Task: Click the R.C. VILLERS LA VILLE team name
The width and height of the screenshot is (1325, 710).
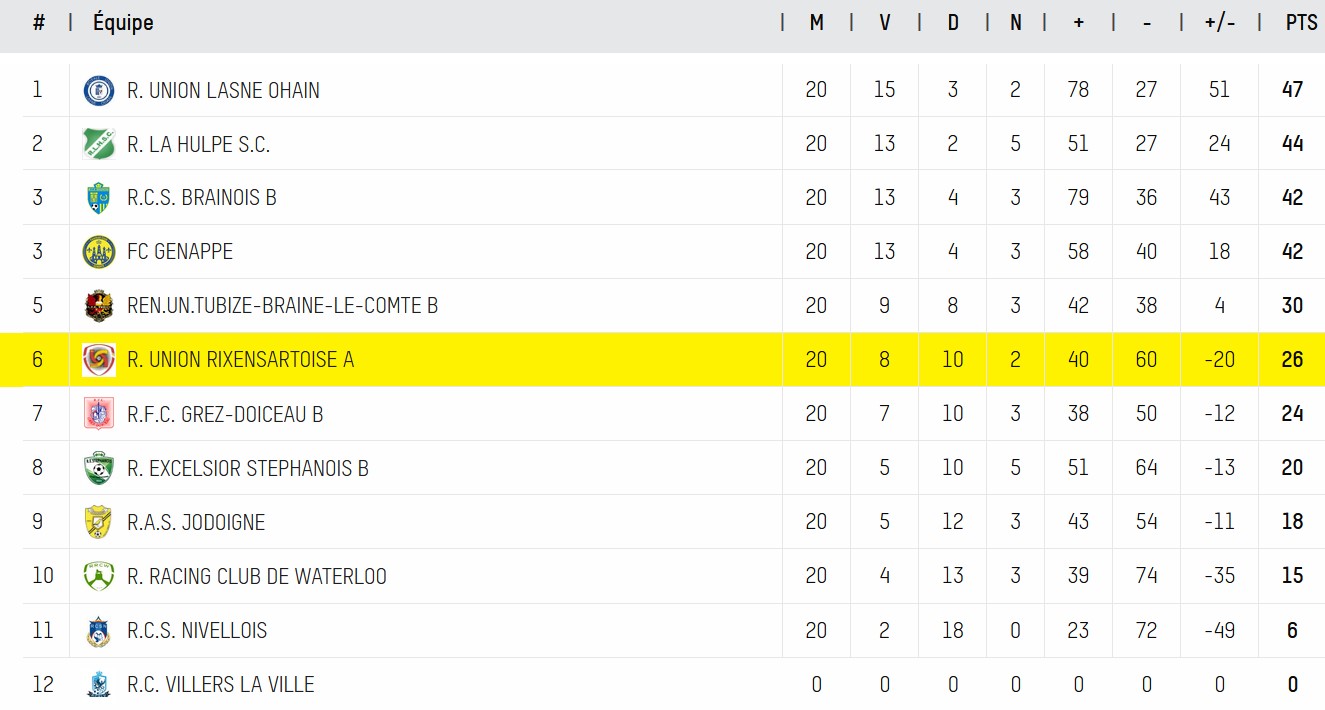Action: (221, 685)
